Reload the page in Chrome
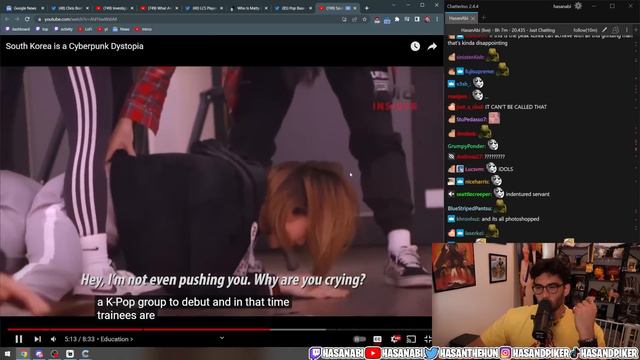This screenshot has height=360, width=640. pos(27,19)
